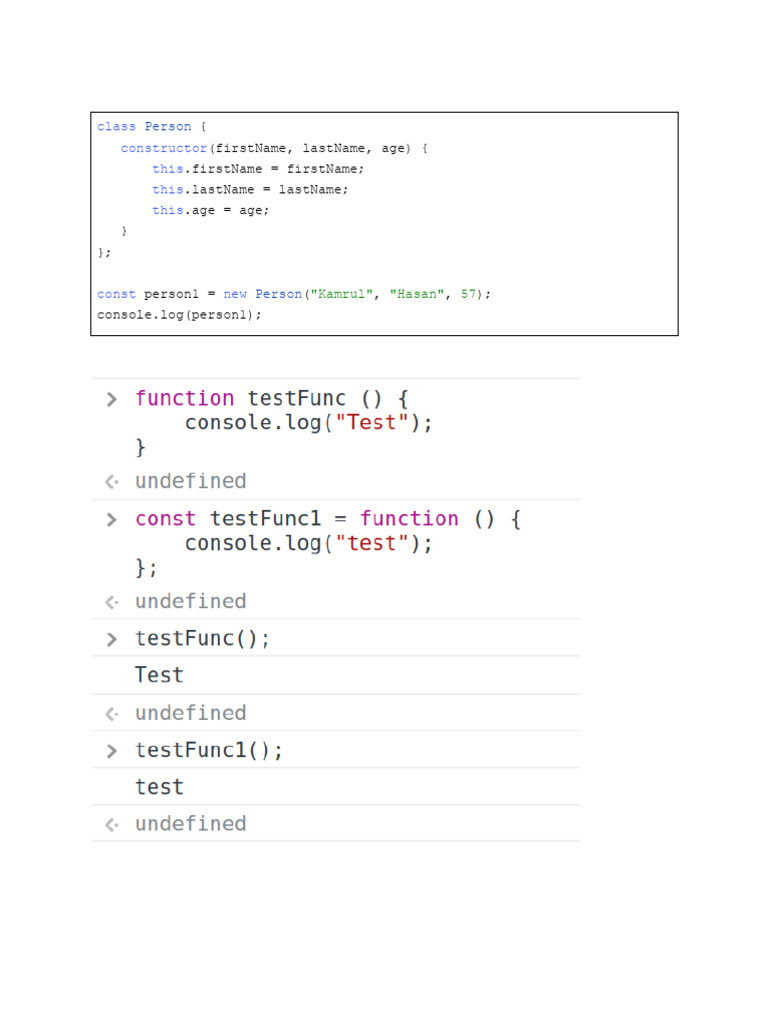Click the input chevron beside the testFunc(); call
768x1024 pixels.
[x=112, y=639]
